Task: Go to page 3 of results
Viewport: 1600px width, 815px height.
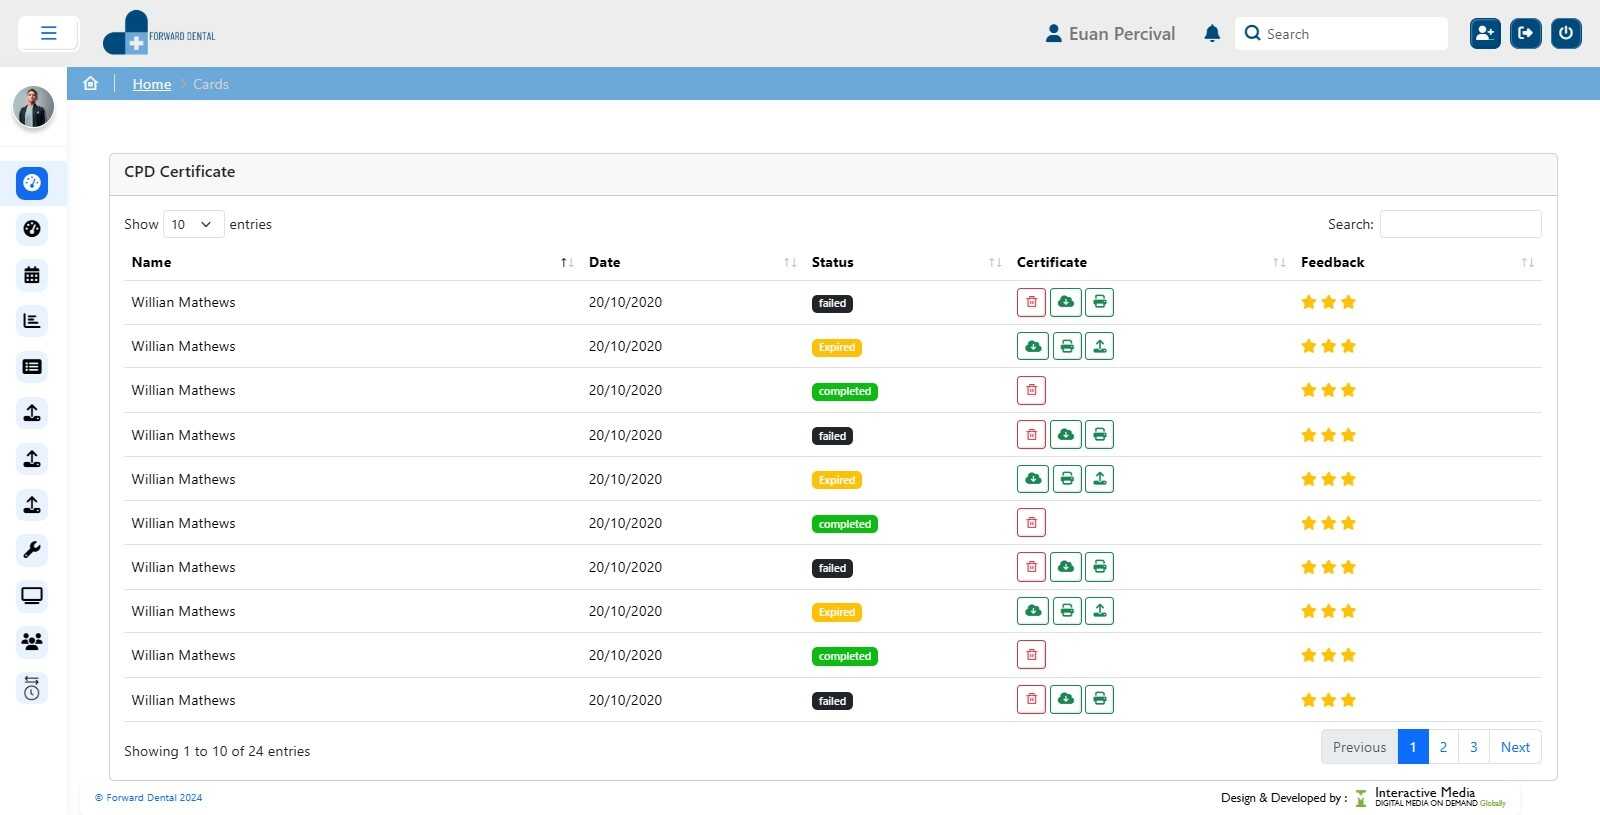Action: (x=1473, y=747)
